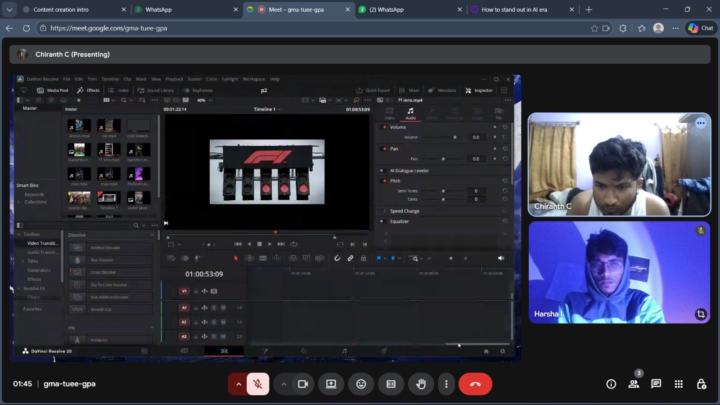The image size is (720, 405).
Task: Open the Present now screen share button
Action: tap(331, 384)
